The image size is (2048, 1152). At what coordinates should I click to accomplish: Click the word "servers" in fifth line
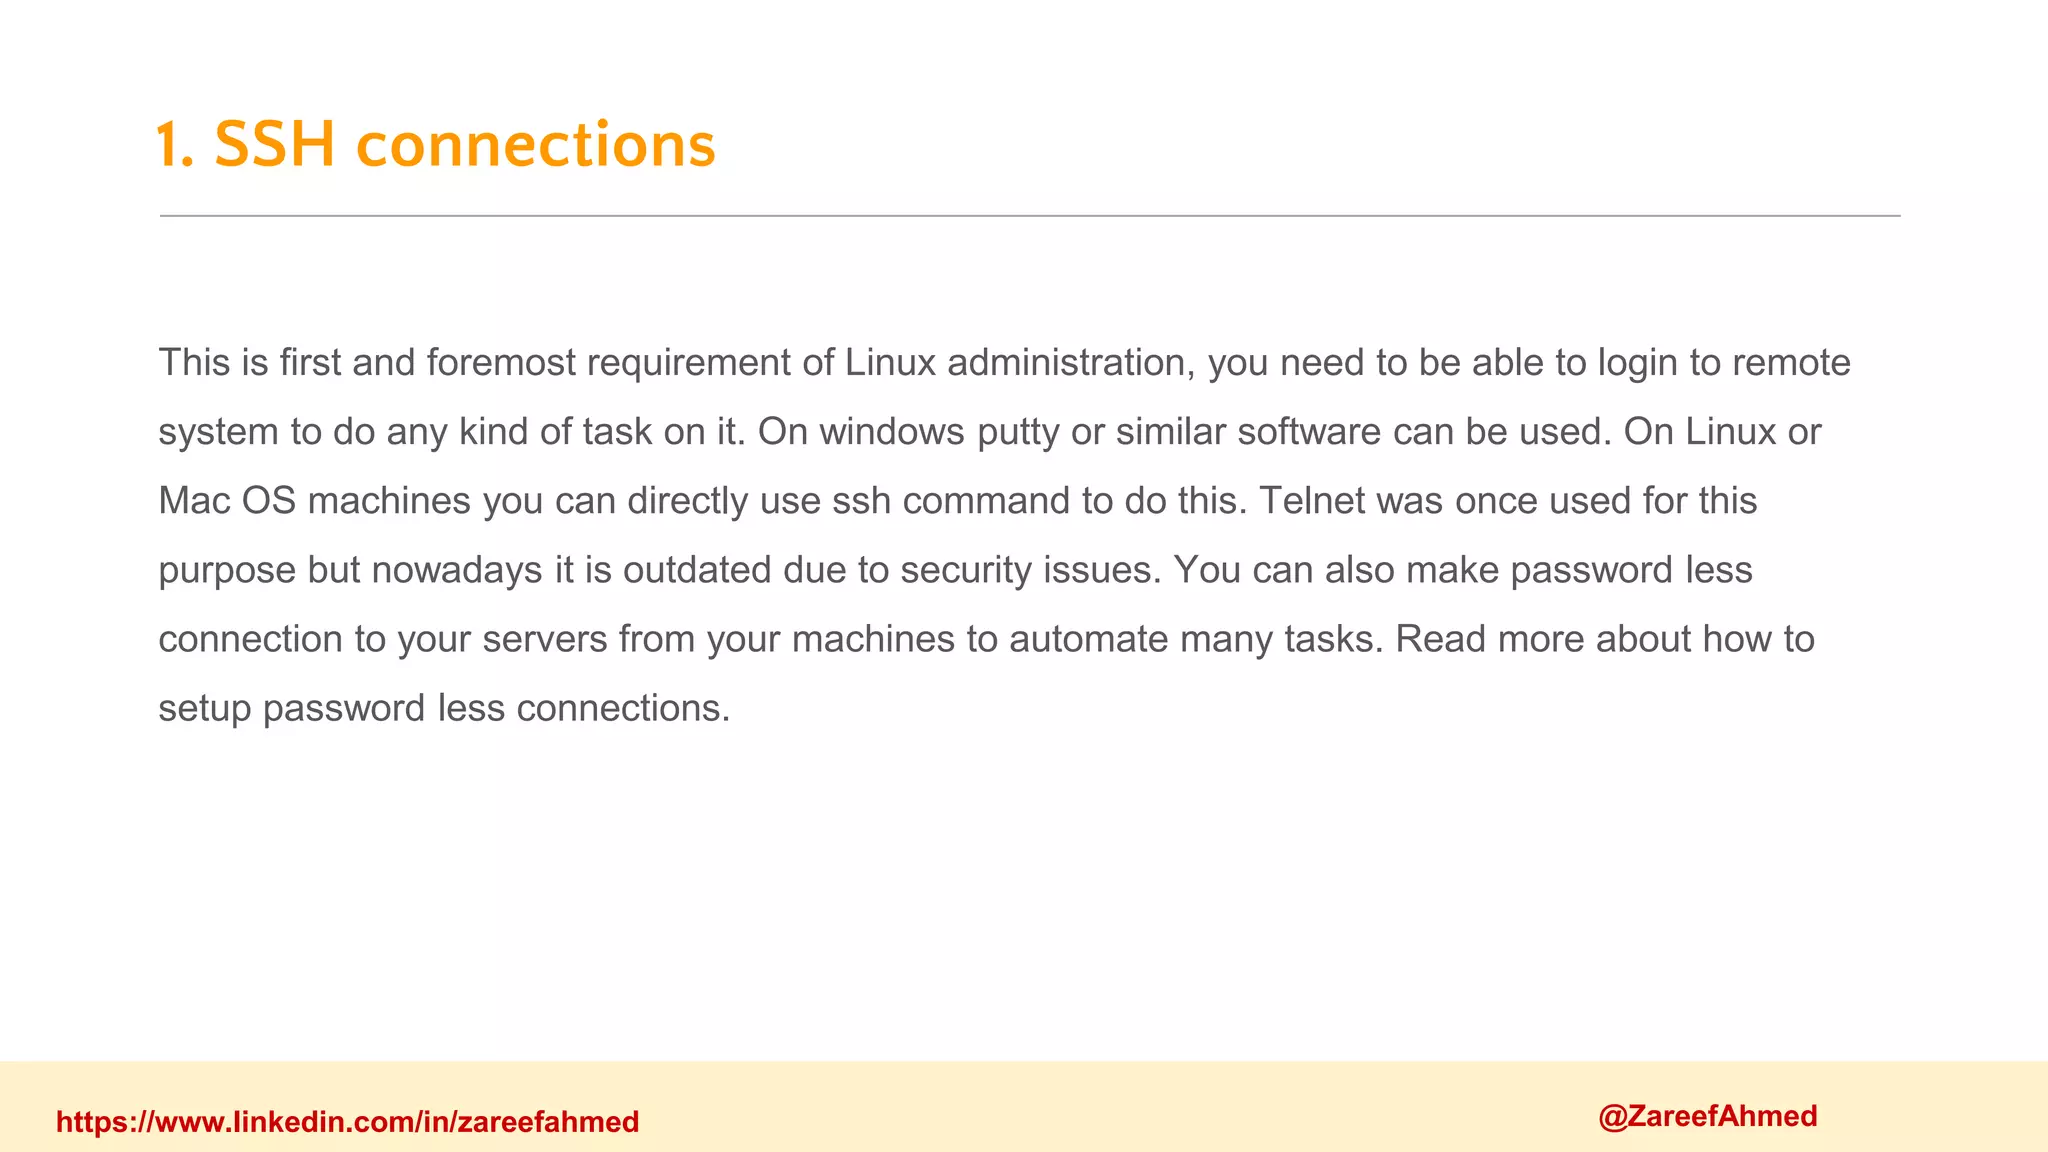pos(545,639)
